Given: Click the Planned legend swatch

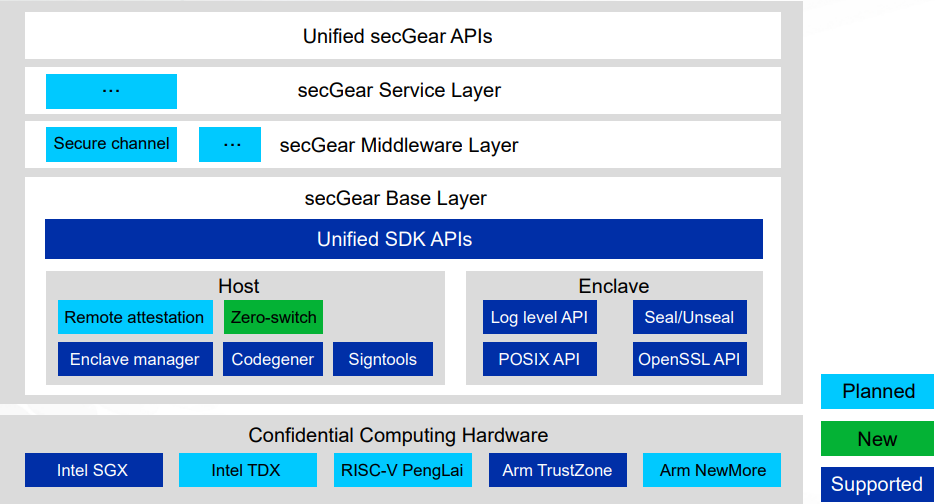Looking at the screenshot, I should point(877,391).
